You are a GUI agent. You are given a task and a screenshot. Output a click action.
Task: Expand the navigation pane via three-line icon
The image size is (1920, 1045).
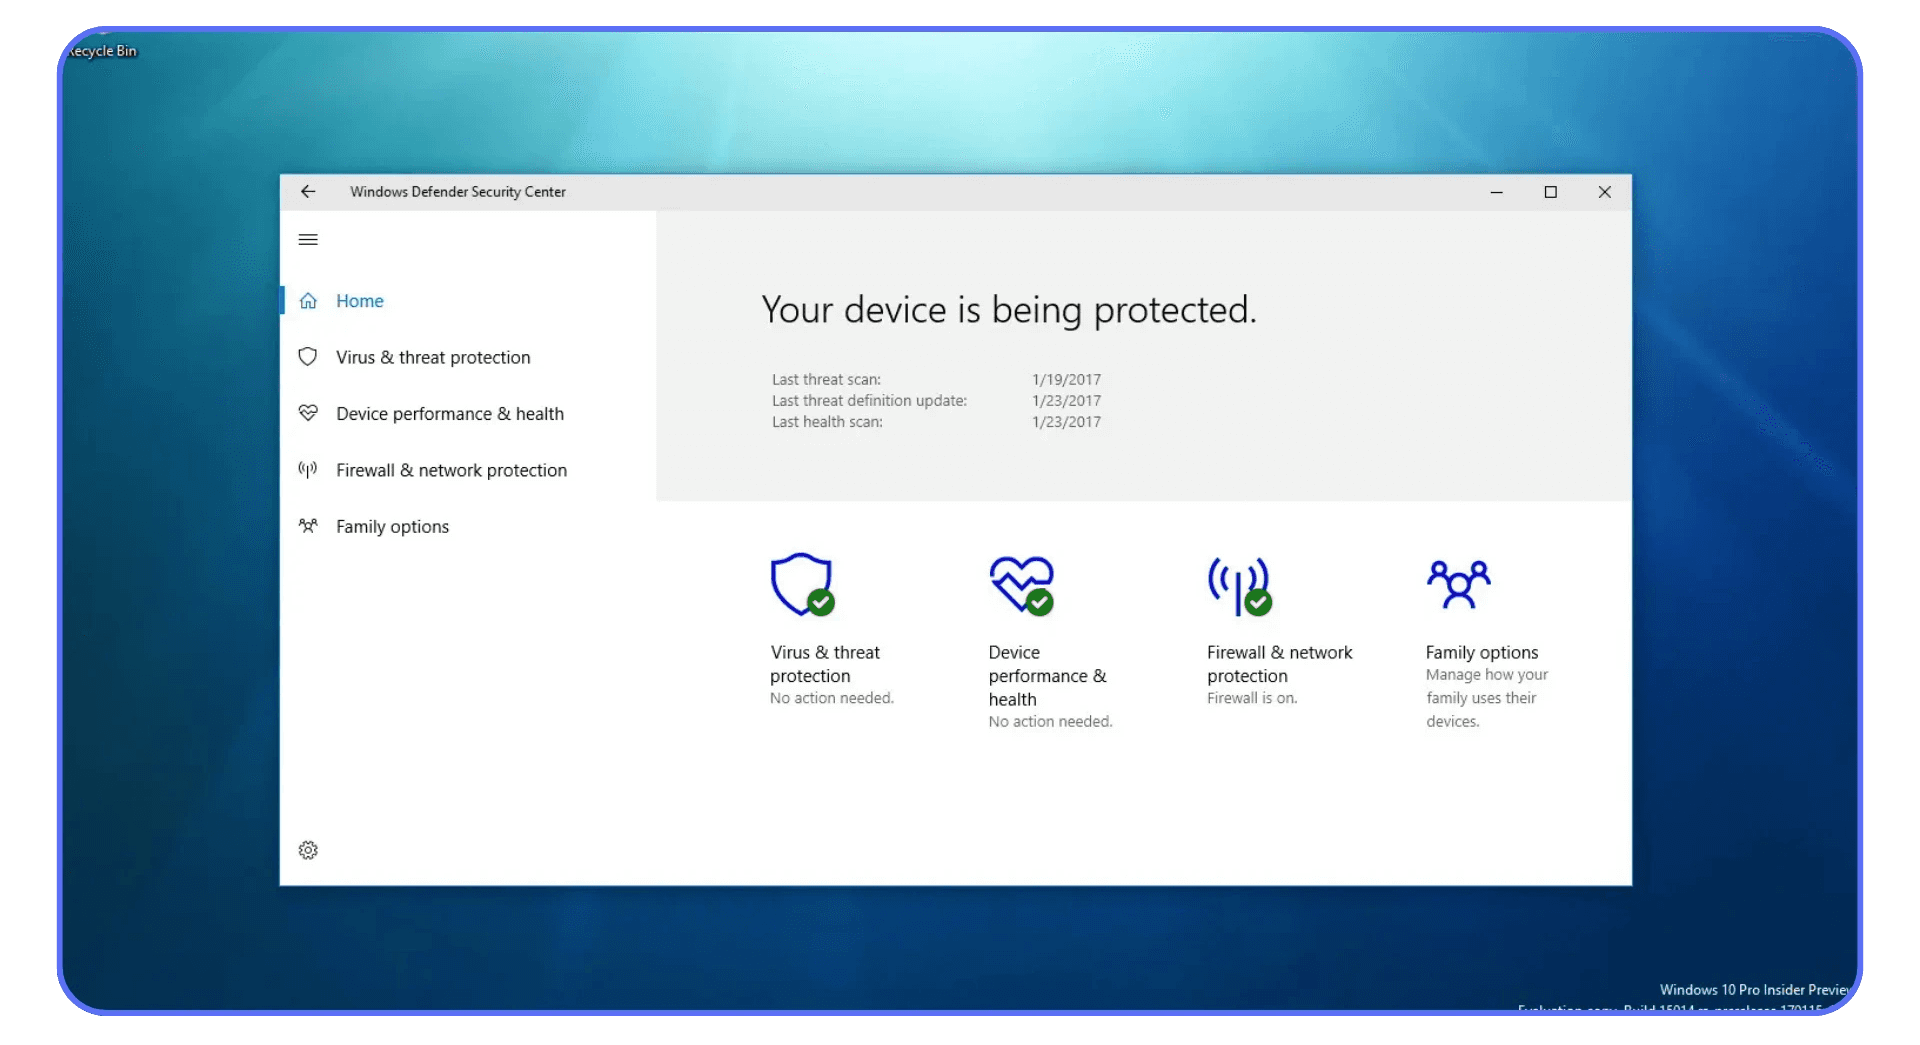[x=308, y=239]
